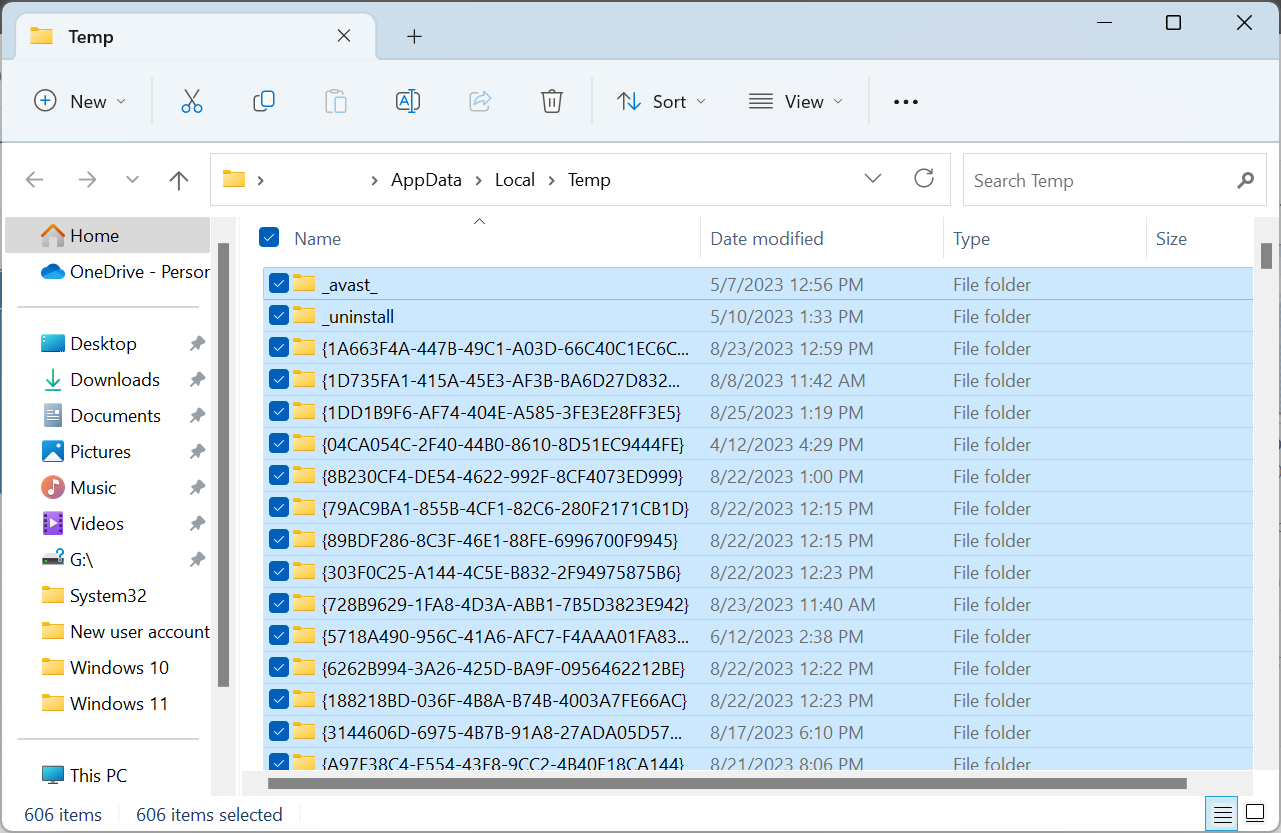
Task: Uncheck the _uninstall folder checkbox
Action: (279, 316)
